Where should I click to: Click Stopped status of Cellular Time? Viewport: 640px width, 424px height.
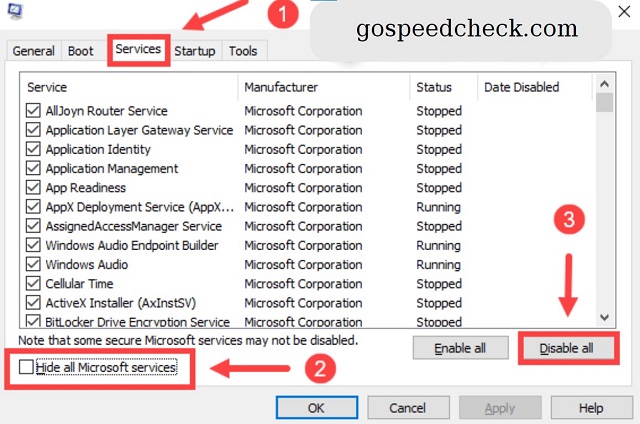point(439,283)
